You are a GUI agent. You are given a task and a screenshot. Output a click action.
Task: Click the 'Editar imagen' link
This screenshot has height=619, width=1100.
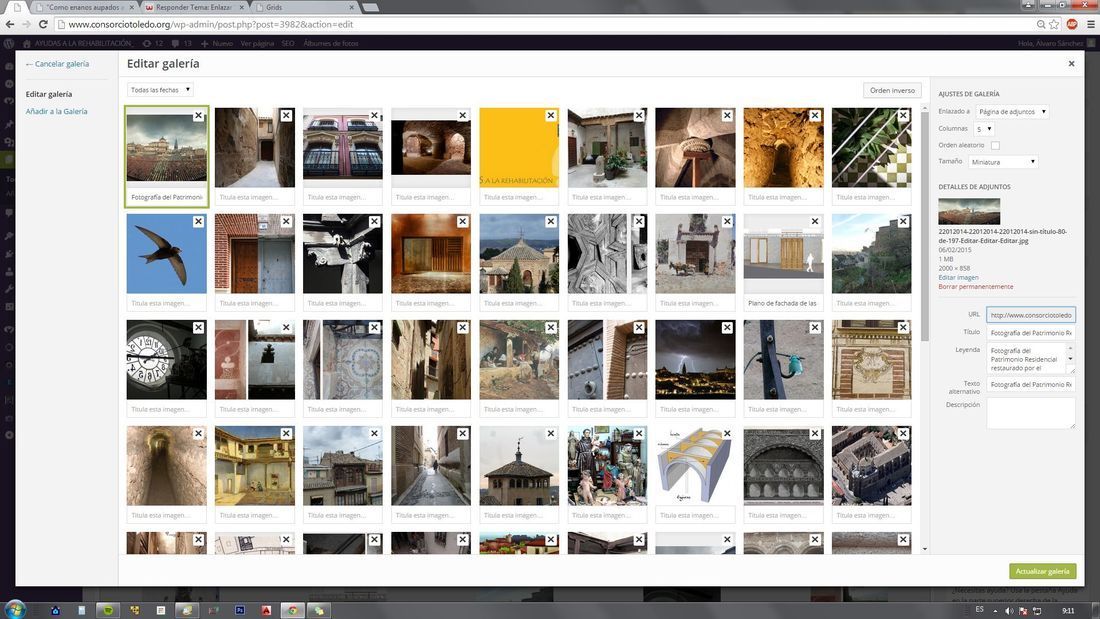coord(958,278)
